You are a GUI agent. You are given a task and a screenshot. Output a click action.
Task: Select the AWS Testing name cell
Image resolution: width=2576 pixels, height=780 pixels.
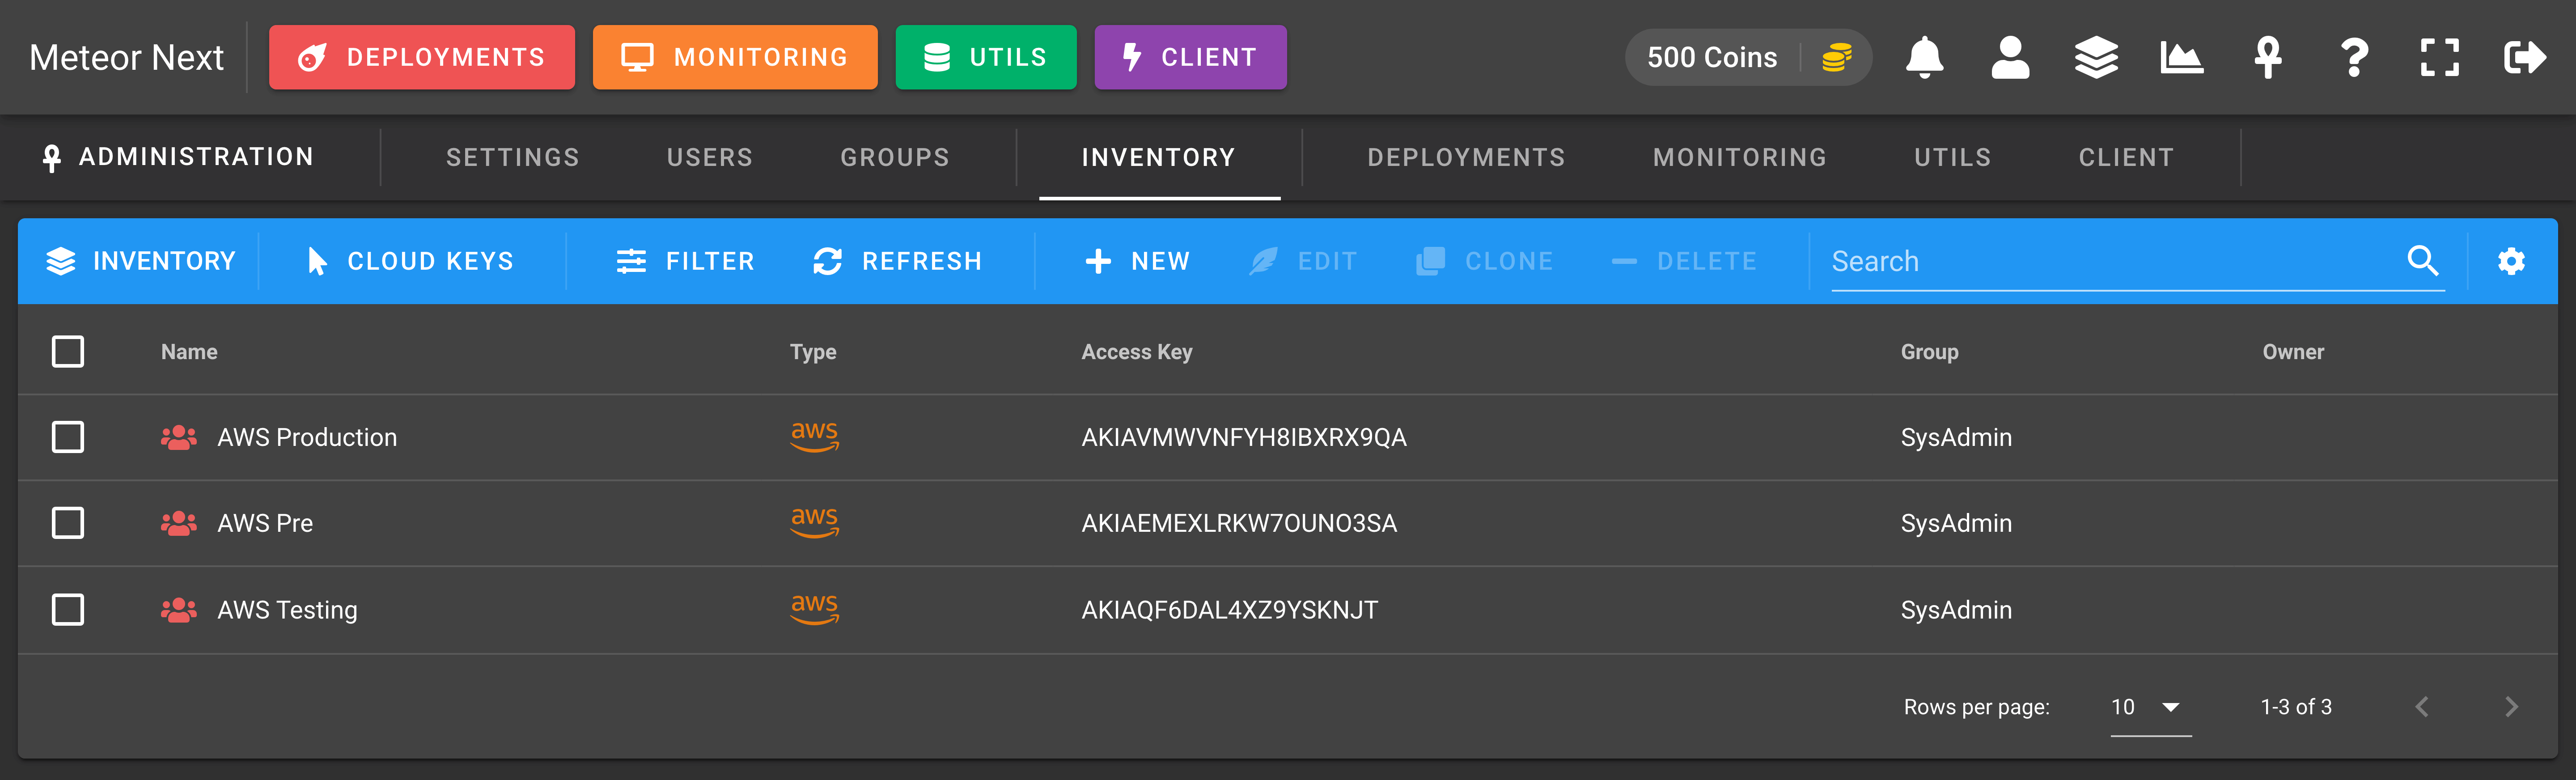[287, 610]
